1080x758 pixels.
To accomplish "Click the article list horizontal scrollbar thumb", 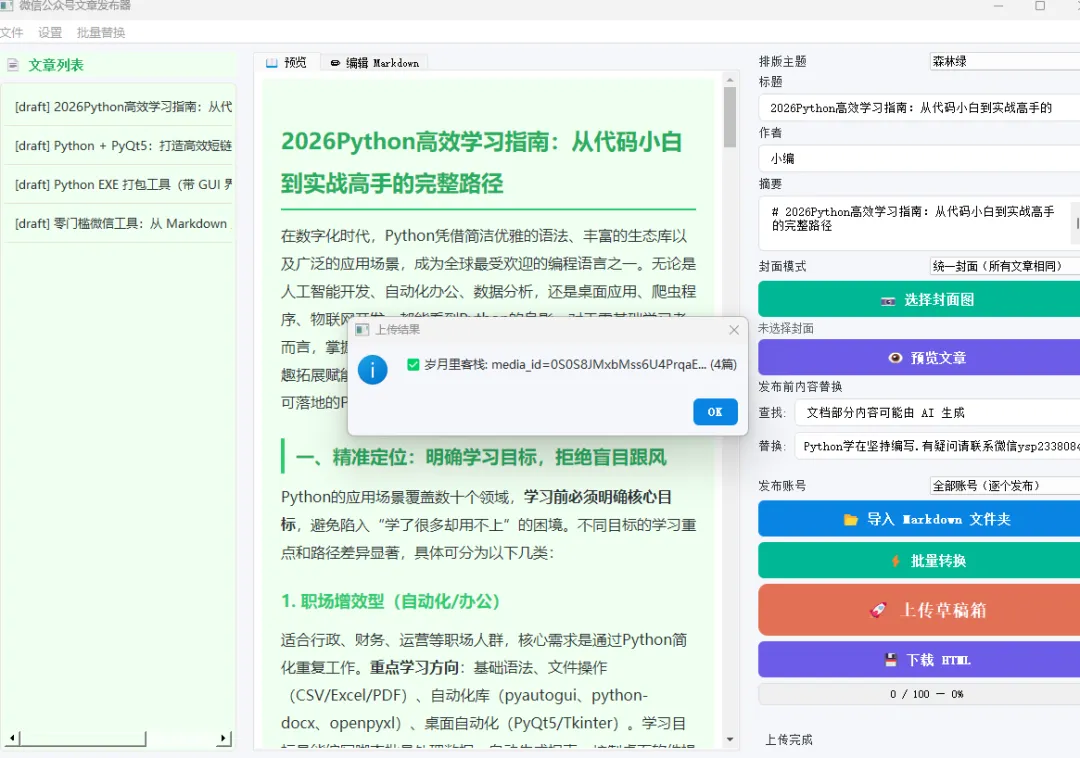I will [83, 739].
